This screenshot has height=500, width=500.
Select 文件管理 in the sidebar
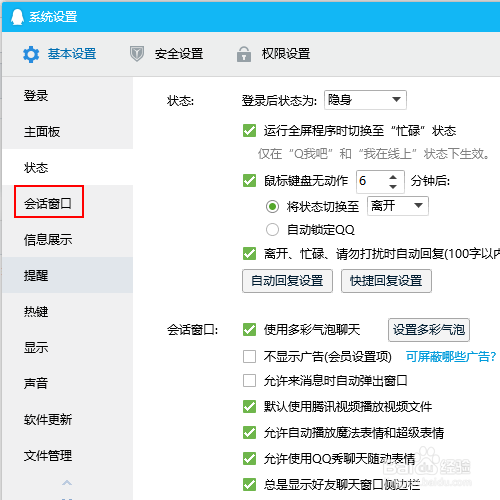(x=68, y=455)
